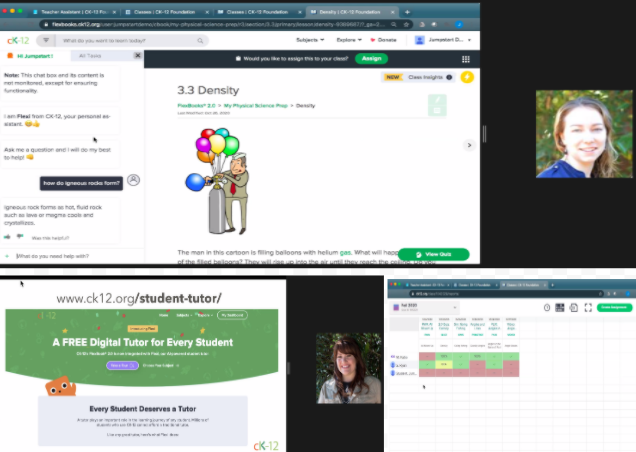The image size is (636, 452).
Task: Click the zoom magnifier icon in the address bar
Action: point(394,24)
